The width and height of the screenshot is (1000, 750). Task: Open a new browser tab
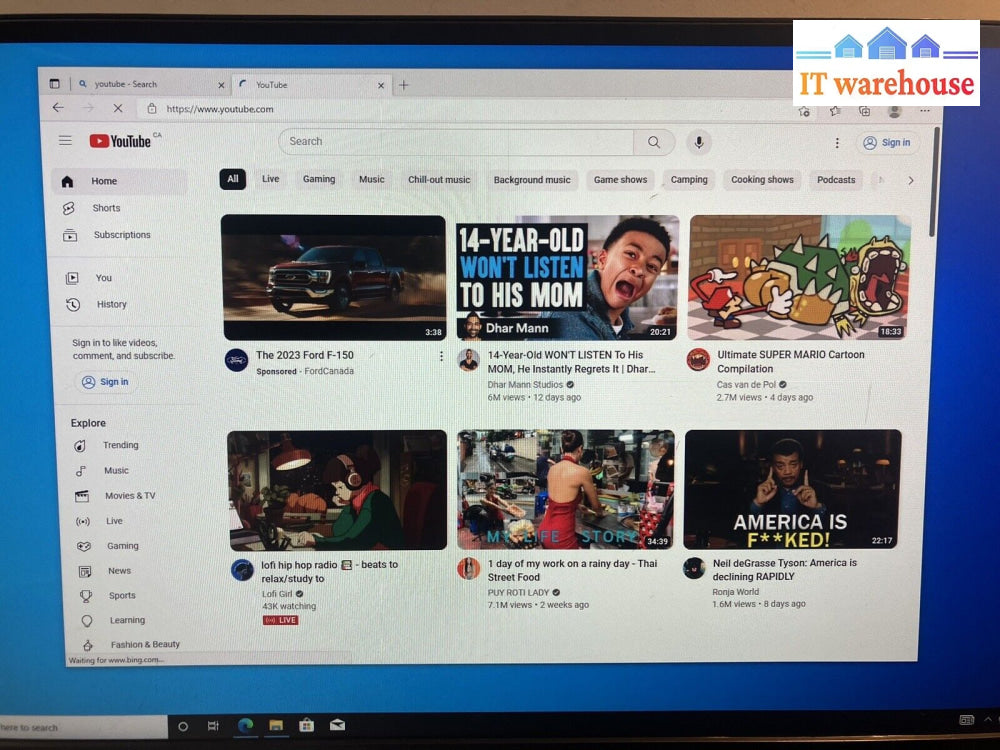pos(404,85)
